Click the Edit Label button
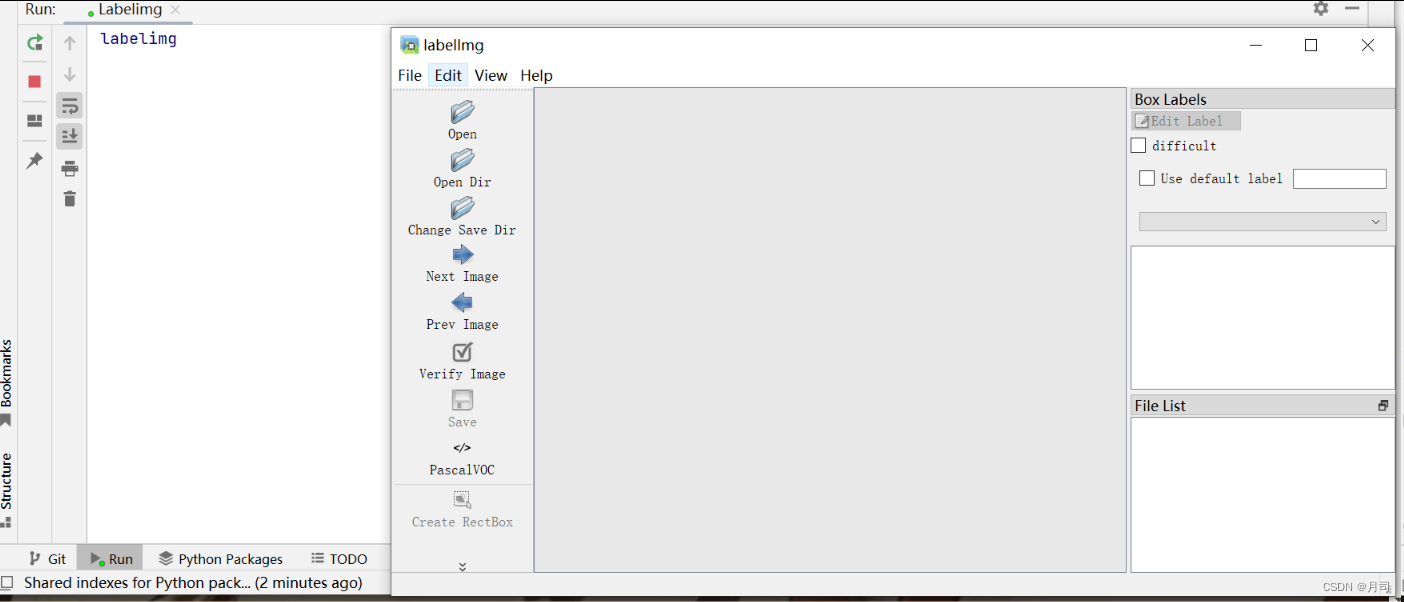Image resolution: width=1404 pixels, height=602 pixels. click(1186, 121)
